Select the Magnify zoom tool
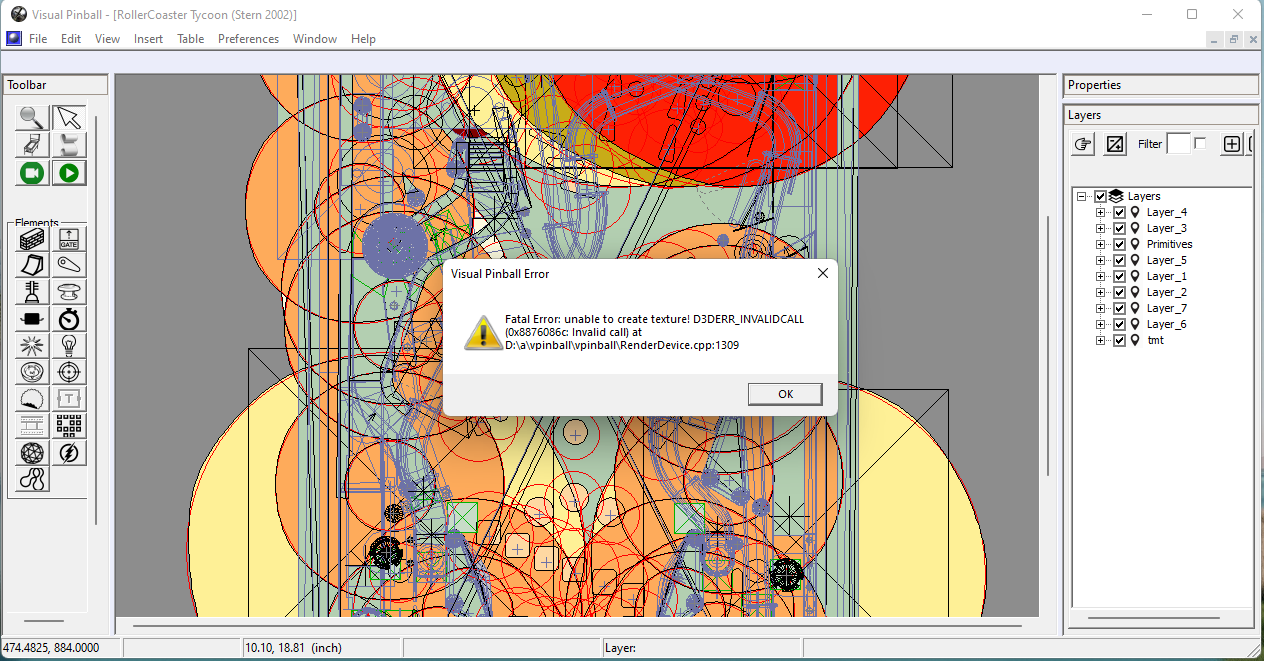1264x661 pixels. (32, 118)
